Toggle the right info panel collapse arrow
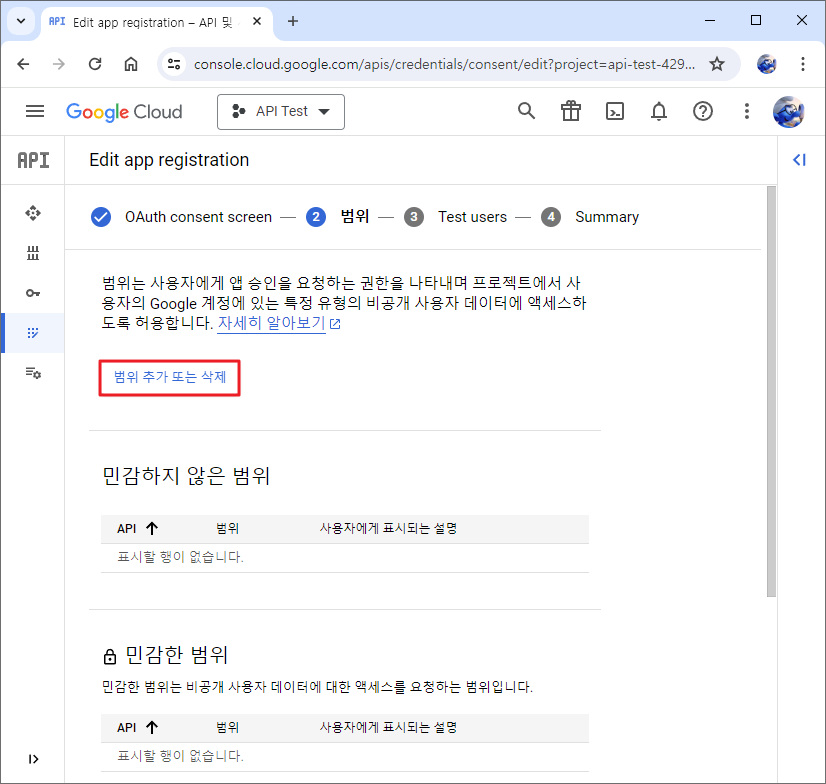The height and width of the screenshot is (784, 826). 799,160
